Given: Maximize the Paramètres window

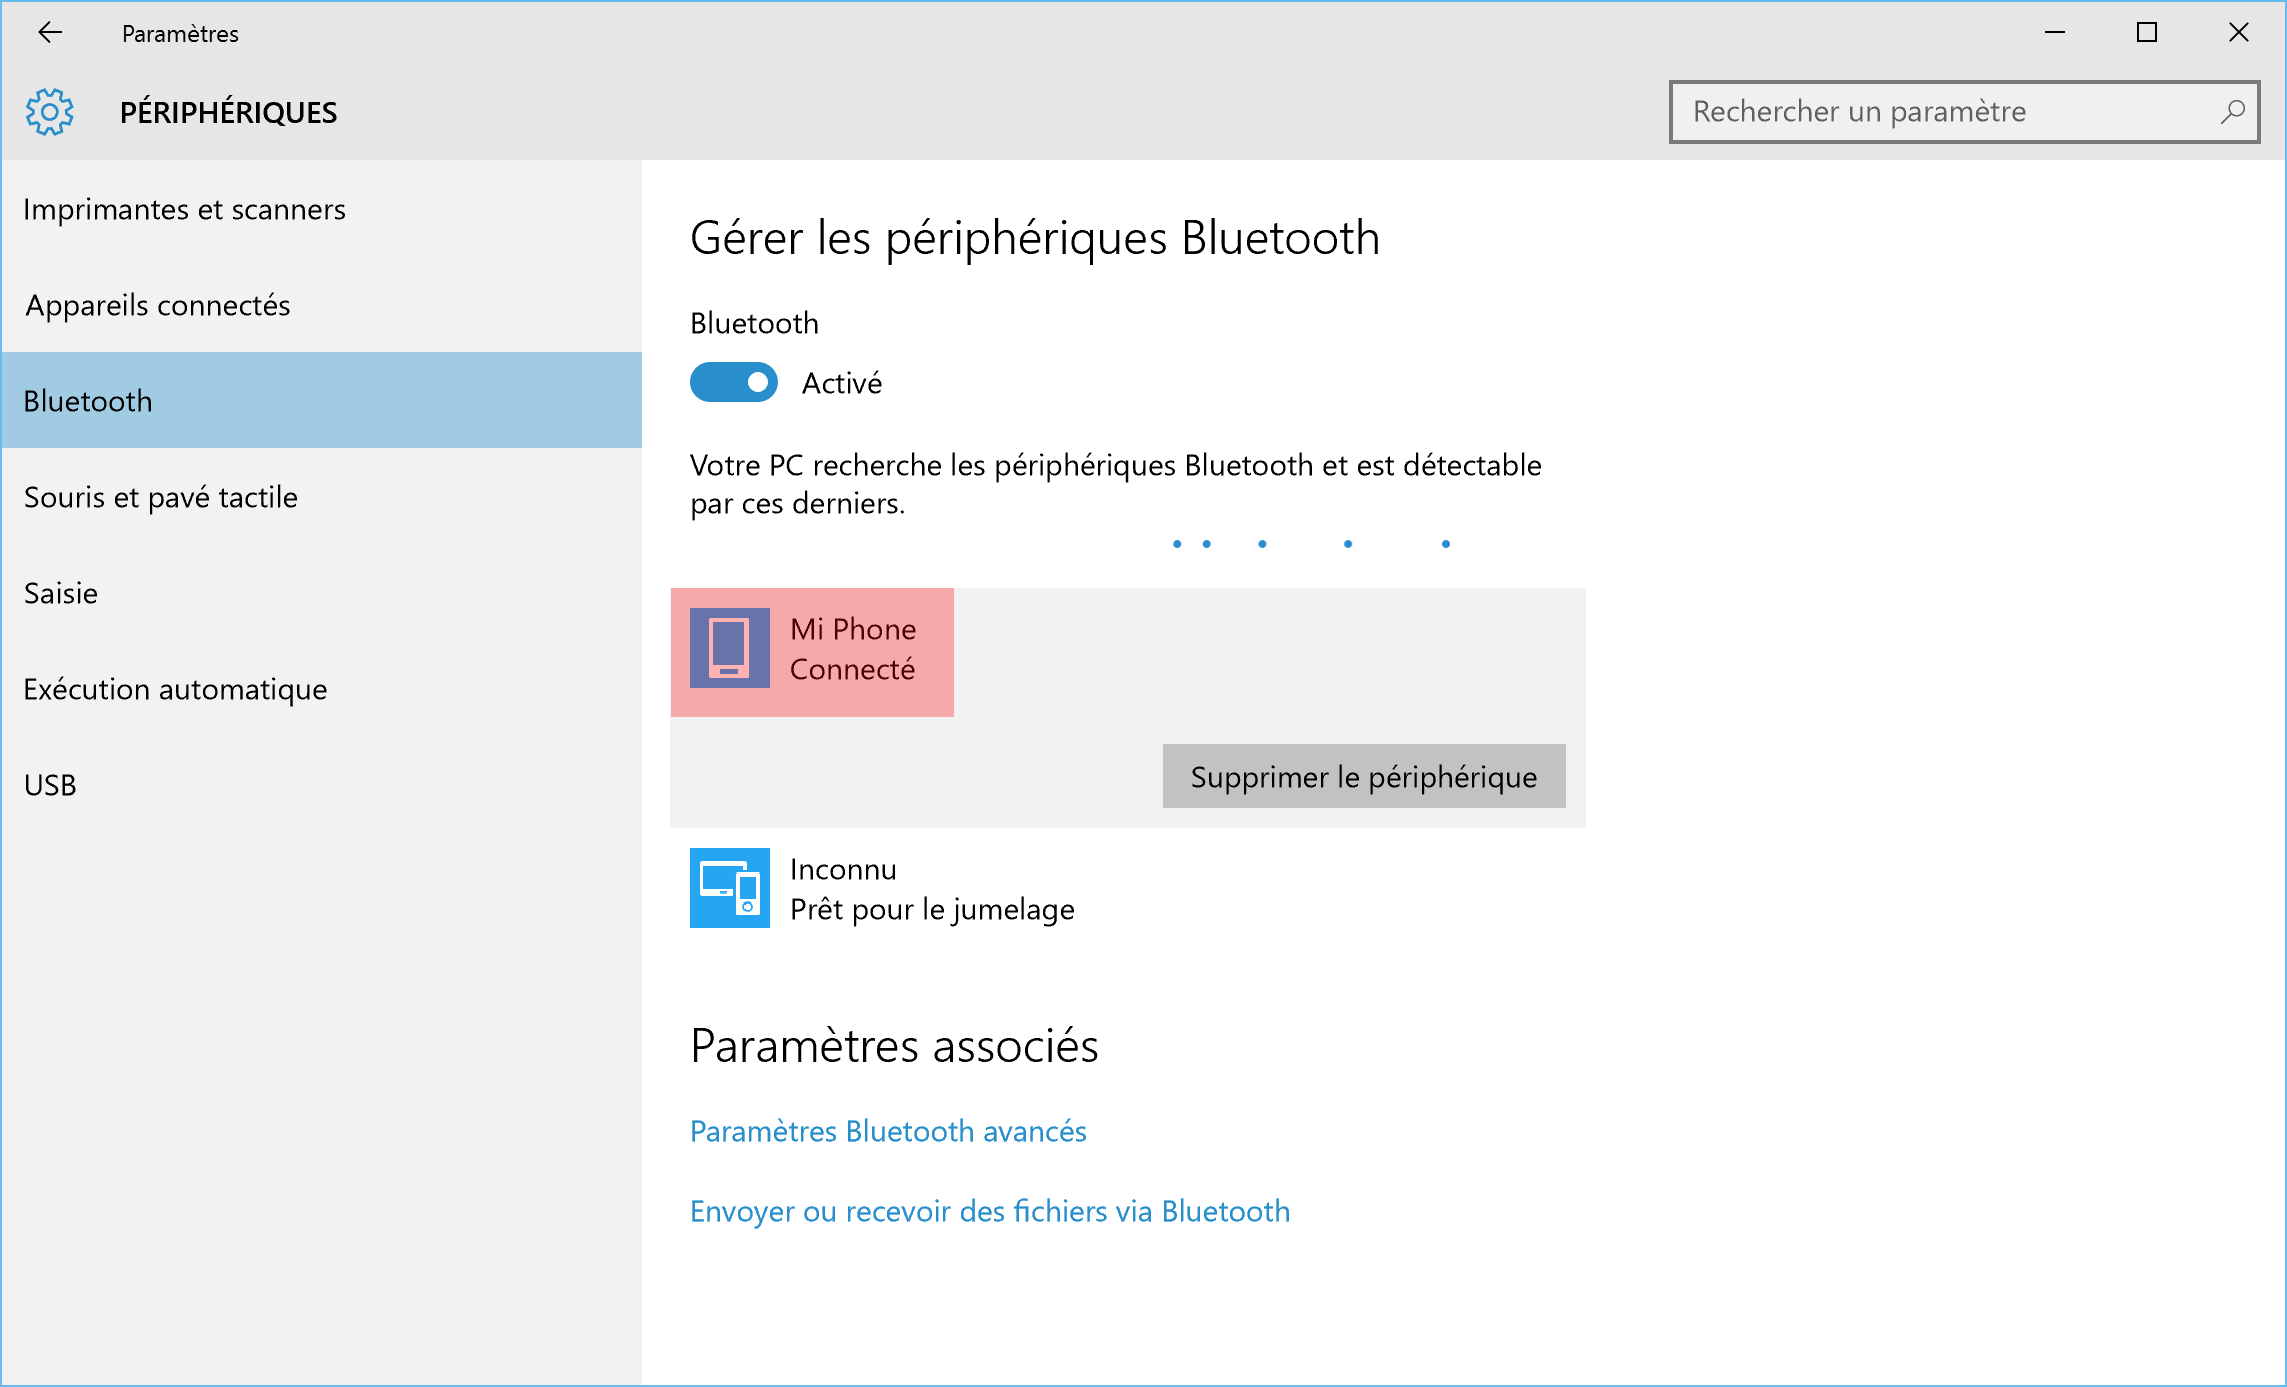Looking at the screenshot, I should tap(2147, 33).
